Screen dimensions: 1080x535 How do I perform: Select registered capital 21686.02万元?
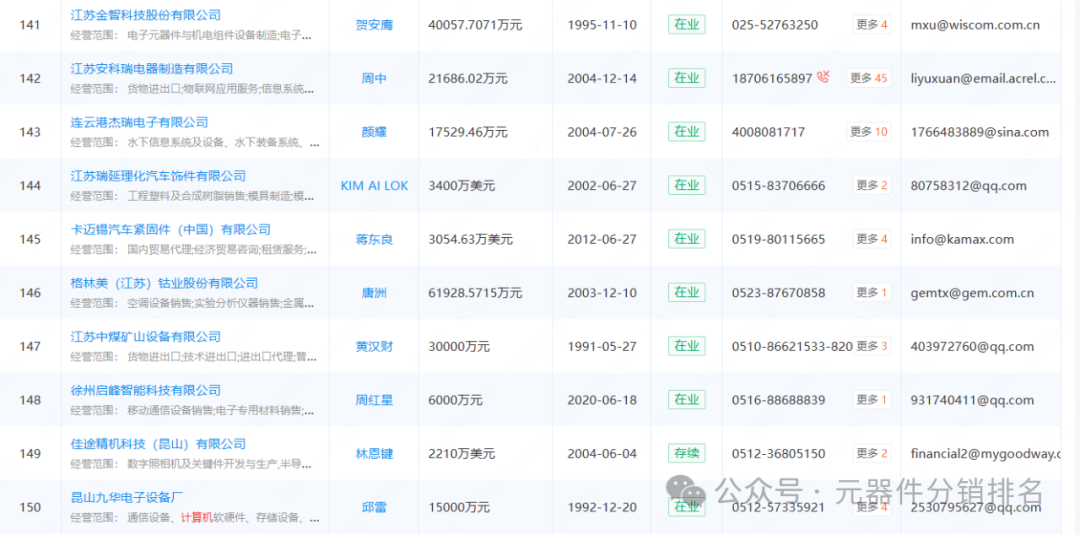pos(468,78)
